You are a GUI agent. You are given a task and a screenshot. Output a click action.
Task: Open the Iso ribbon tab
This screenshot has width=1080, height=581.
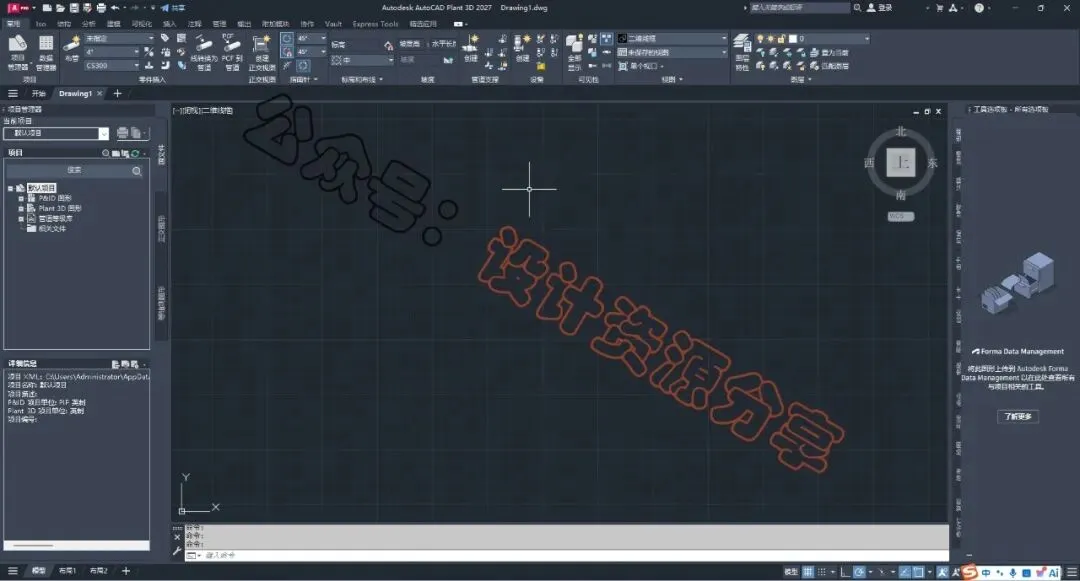click(41, 24)
